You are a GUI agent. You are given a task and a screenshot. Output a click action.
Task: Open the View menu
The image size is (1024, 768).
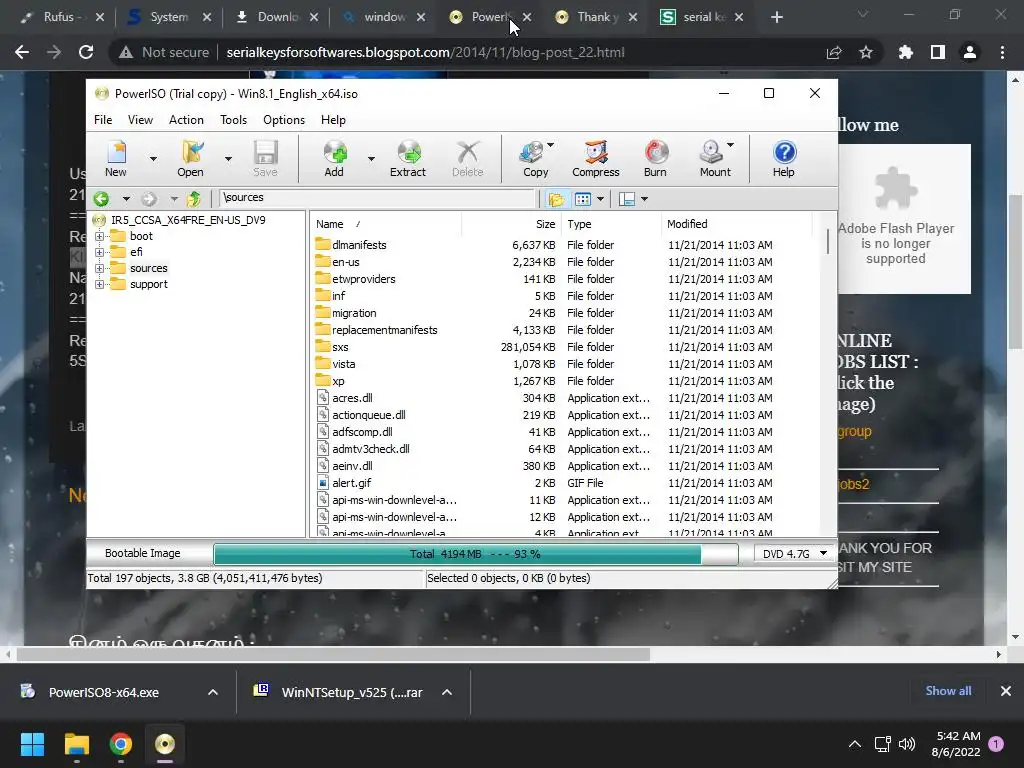(x=140, y=120)
